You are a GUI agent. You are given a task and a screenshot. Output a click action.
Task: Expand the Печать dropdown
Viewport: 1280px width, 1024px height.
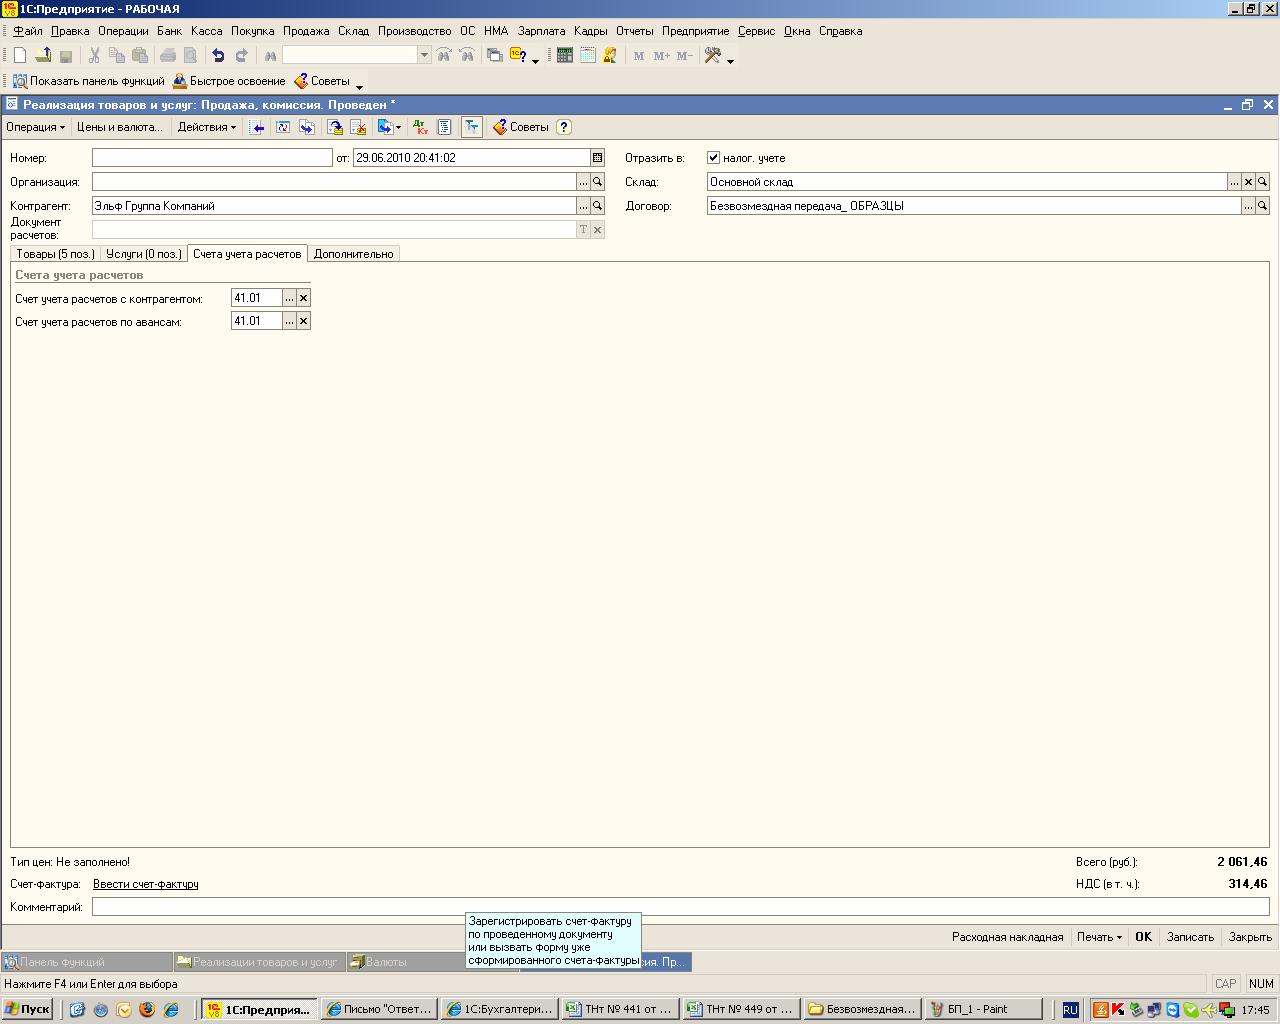(x=1099, y=937)
